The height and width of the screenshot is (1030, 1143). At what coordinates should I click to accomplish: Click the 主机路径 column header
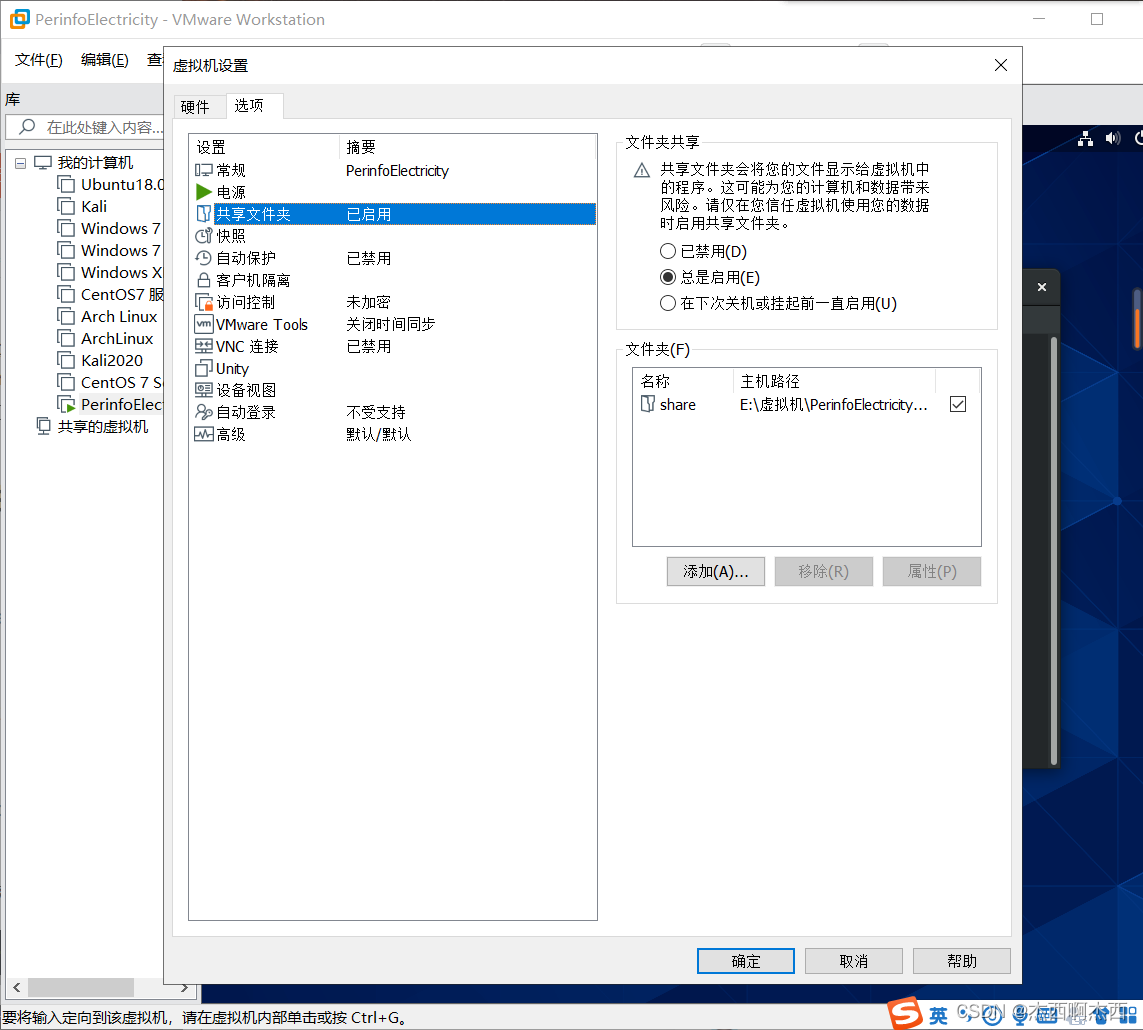point(834,381)
